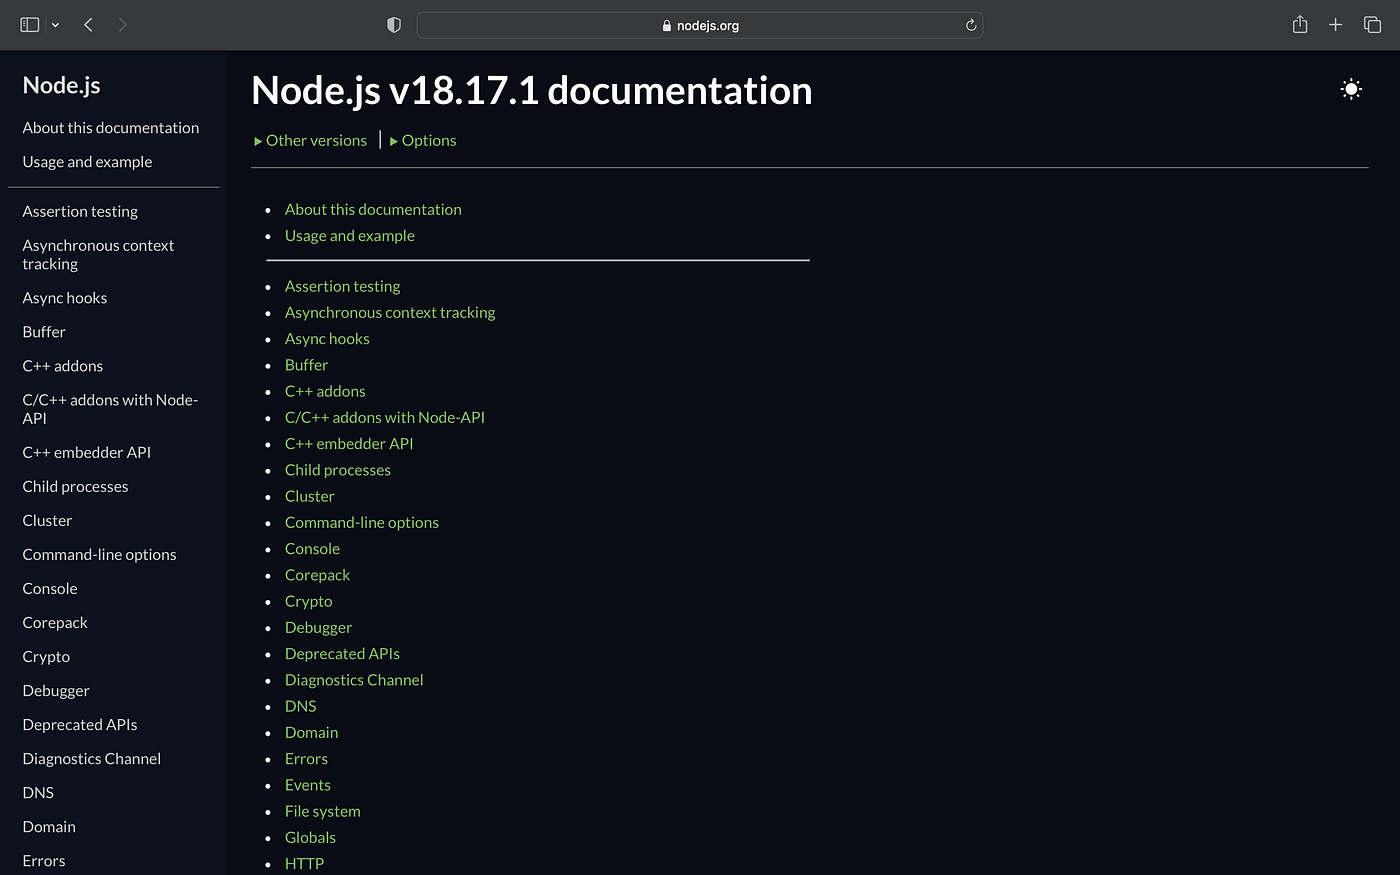Expand the Options disclosure
The height and width of the screenshot is (875, 1400).
423,141
